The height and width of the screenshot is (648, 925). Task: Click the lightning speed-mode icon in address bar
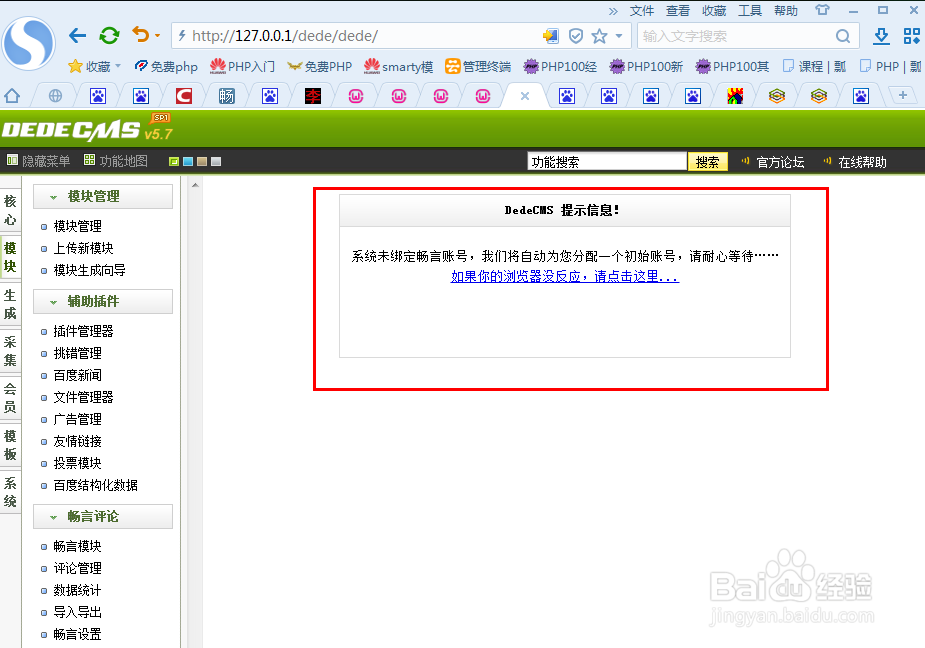point(182,36)
